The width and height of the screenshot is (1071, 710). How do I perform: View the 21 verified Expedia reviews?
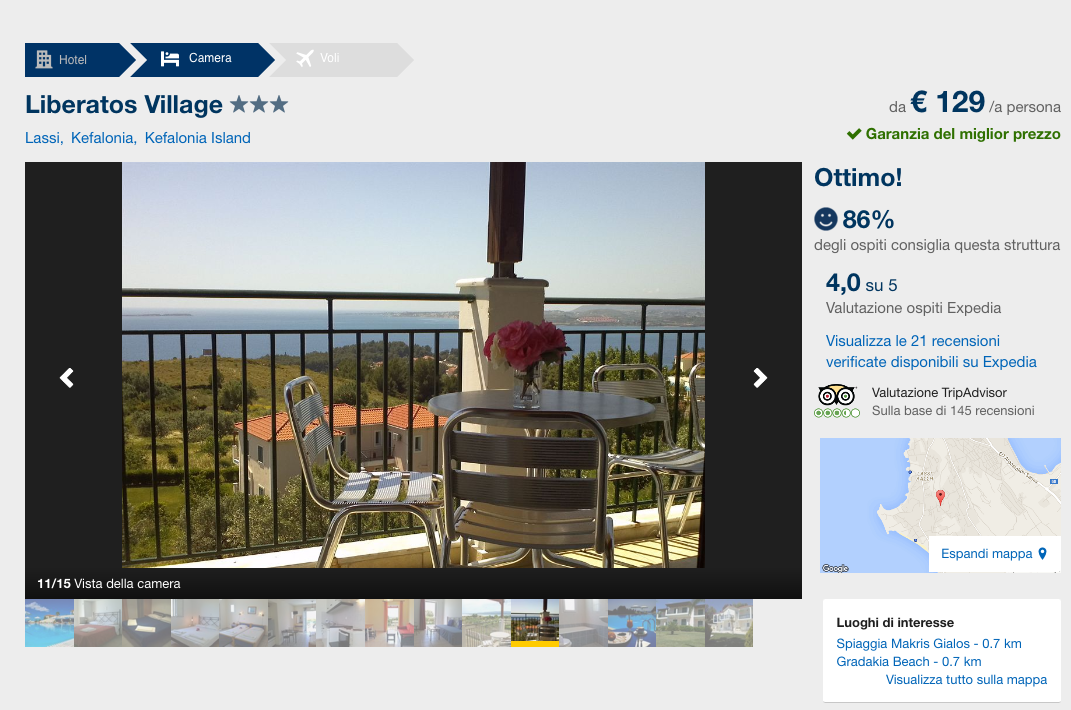[x=930, y=351]
